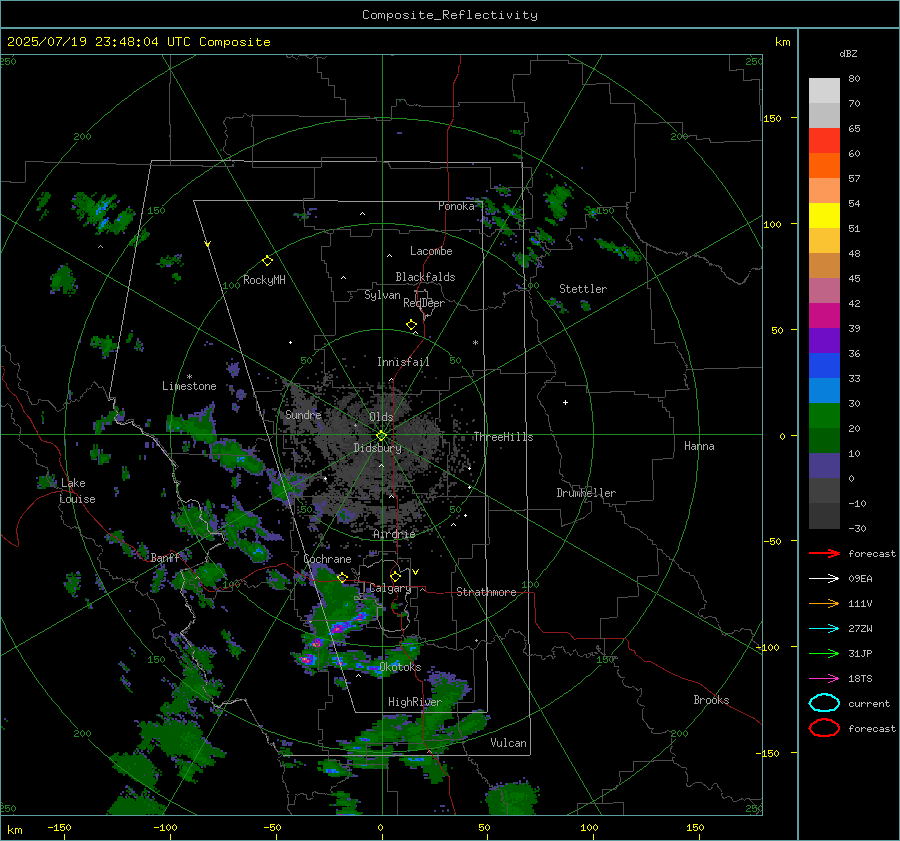Screen dimensions: 900x841
Task: Click the dBZ legend heading
Action: click(x=848, y=54)
